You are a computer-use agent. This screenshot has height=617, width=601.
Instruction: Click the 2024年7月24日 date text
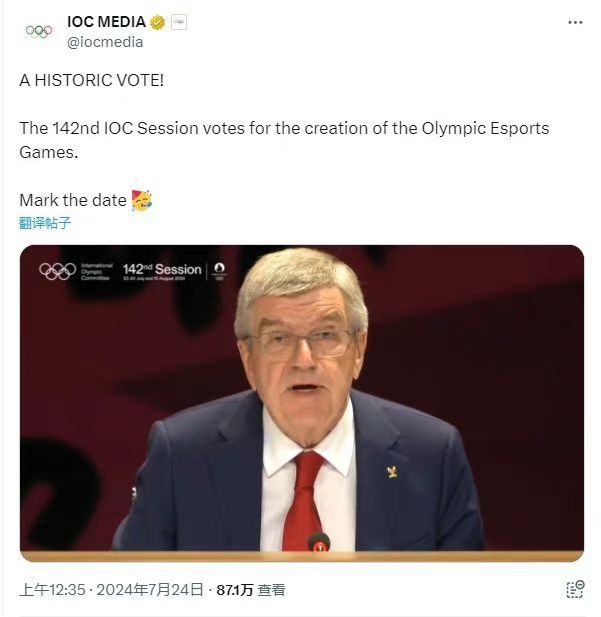pos(150,590)
